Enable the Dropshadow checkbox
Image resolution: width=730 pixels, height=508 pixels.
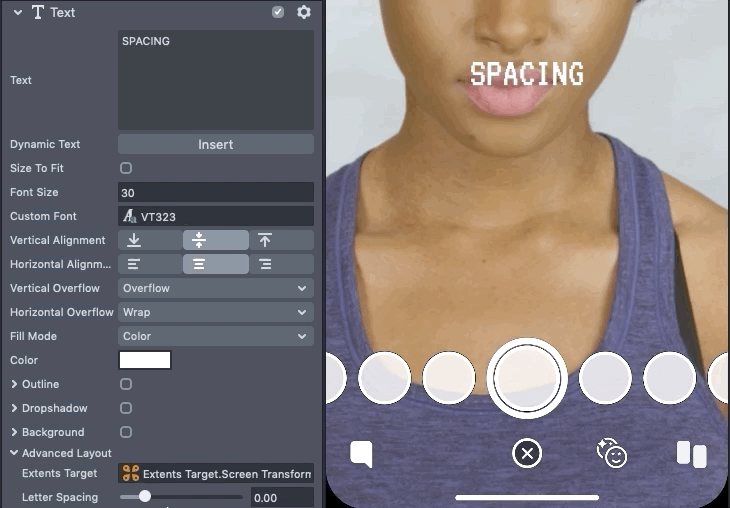[x=126, y=408]
